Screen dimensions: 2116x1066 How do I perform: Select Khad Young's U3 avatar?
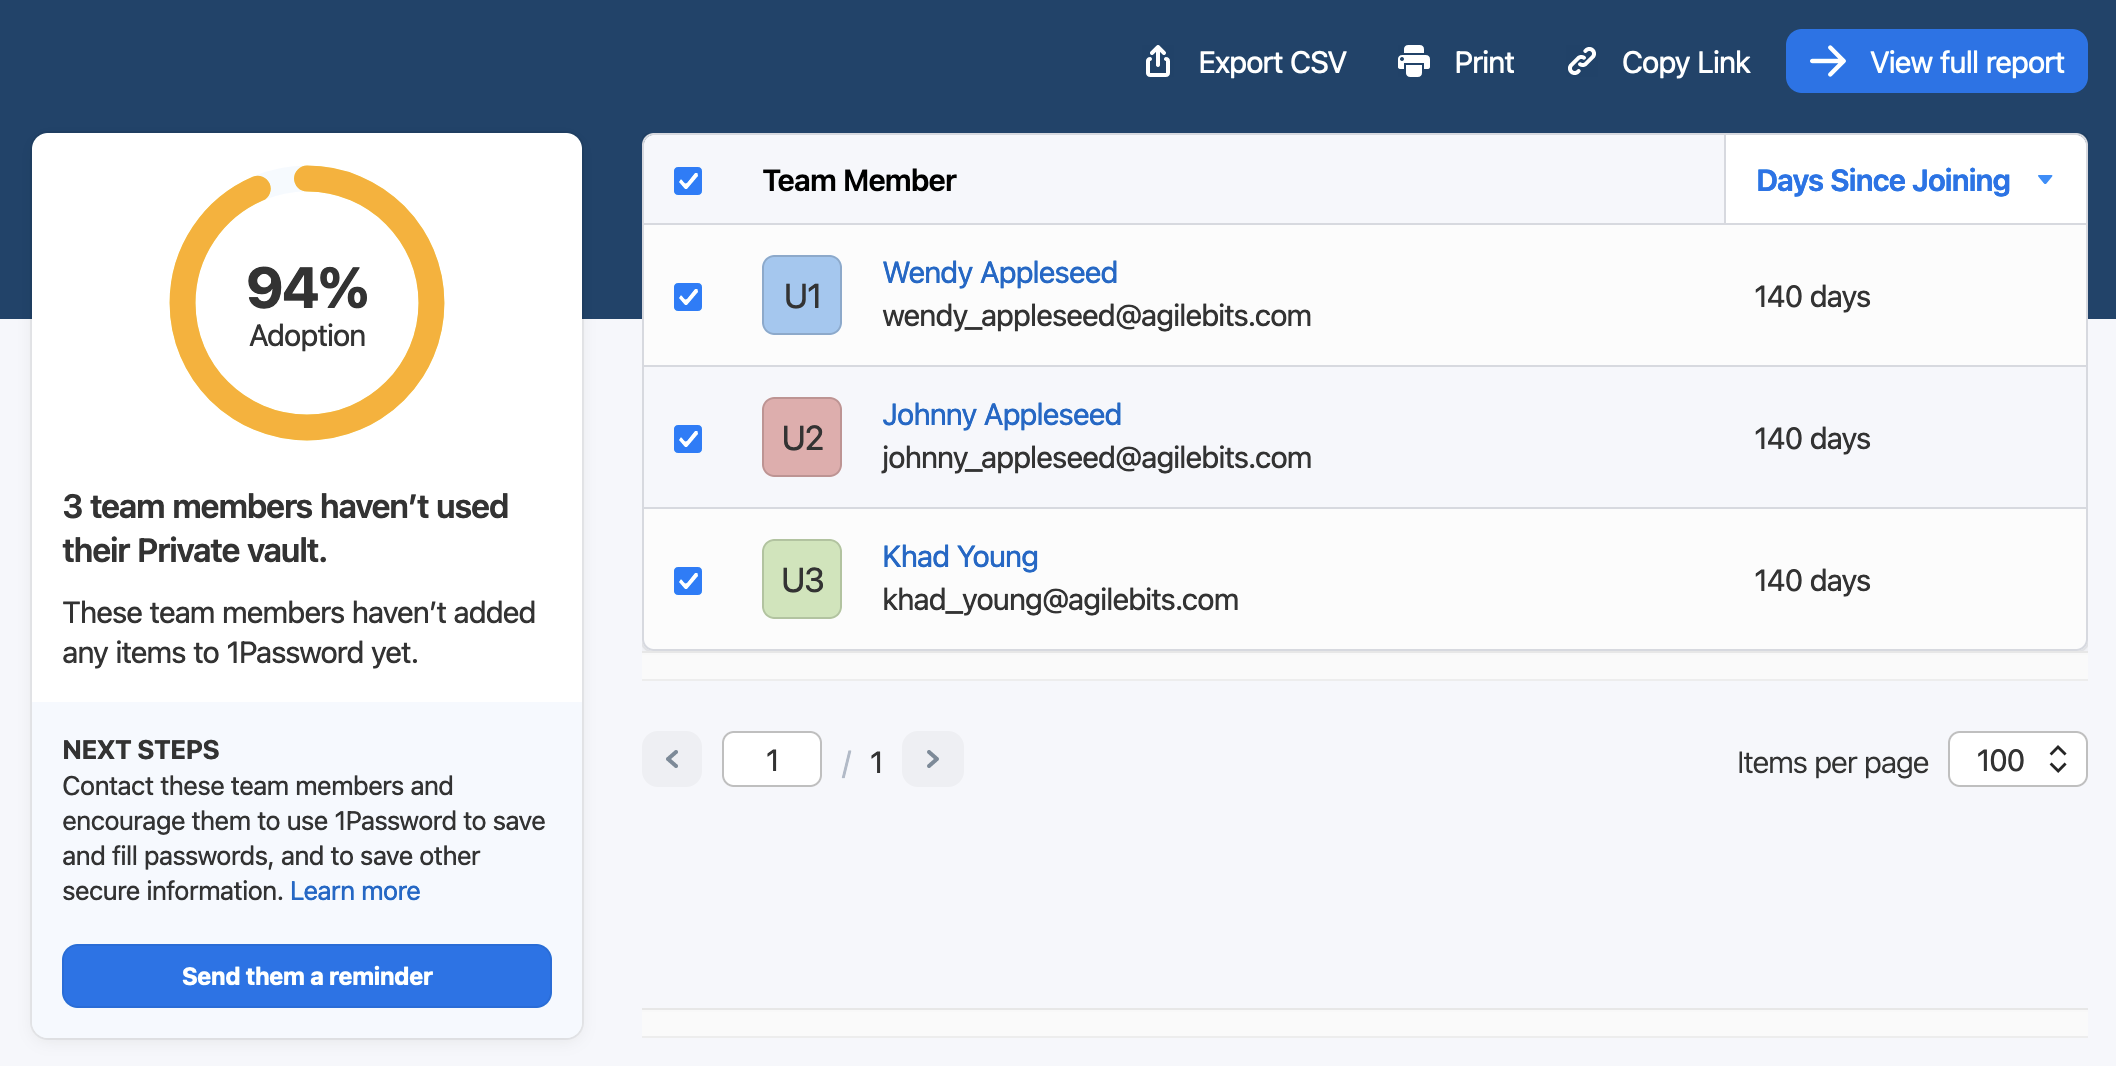[801, 579]
